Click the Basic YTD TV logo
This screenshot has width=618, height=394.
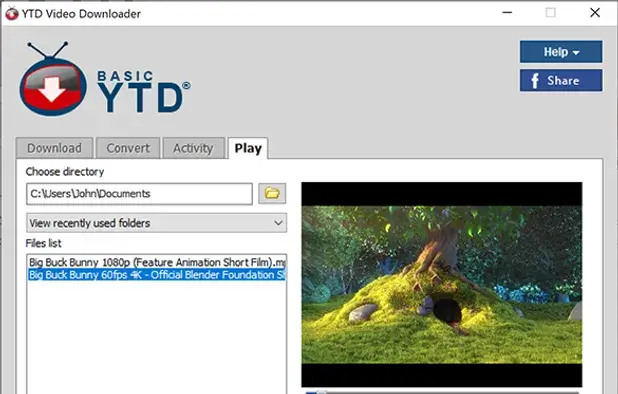tap(53, 80)
